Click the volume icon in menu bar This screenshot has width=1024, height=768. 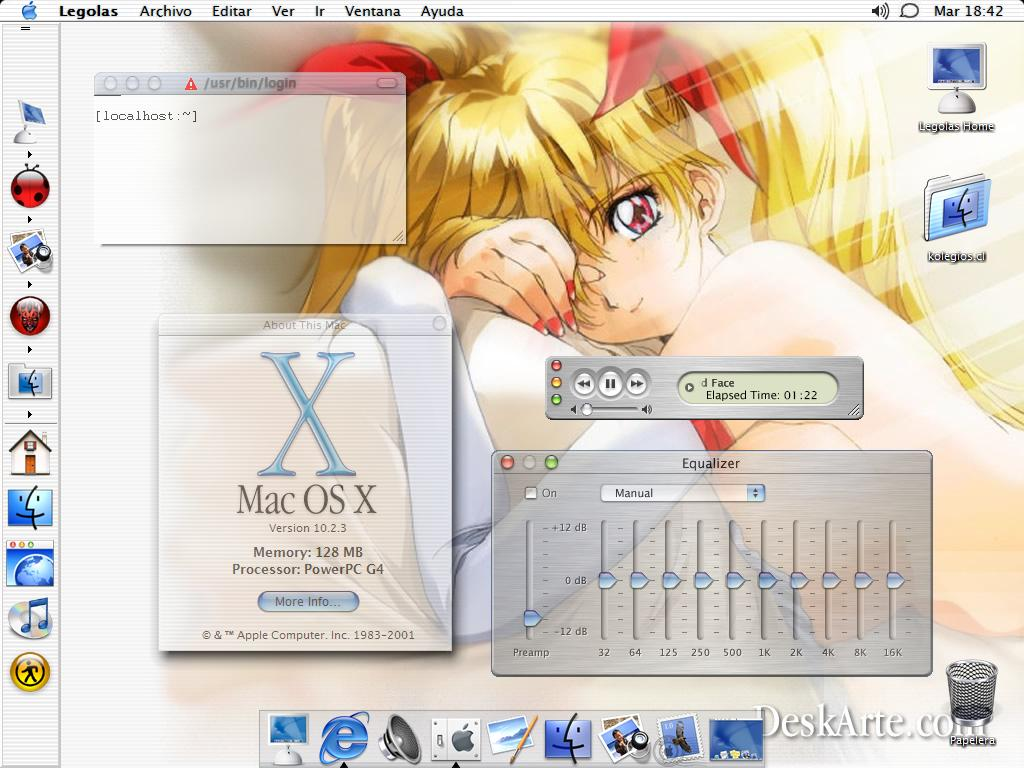(x=880, y=11)
